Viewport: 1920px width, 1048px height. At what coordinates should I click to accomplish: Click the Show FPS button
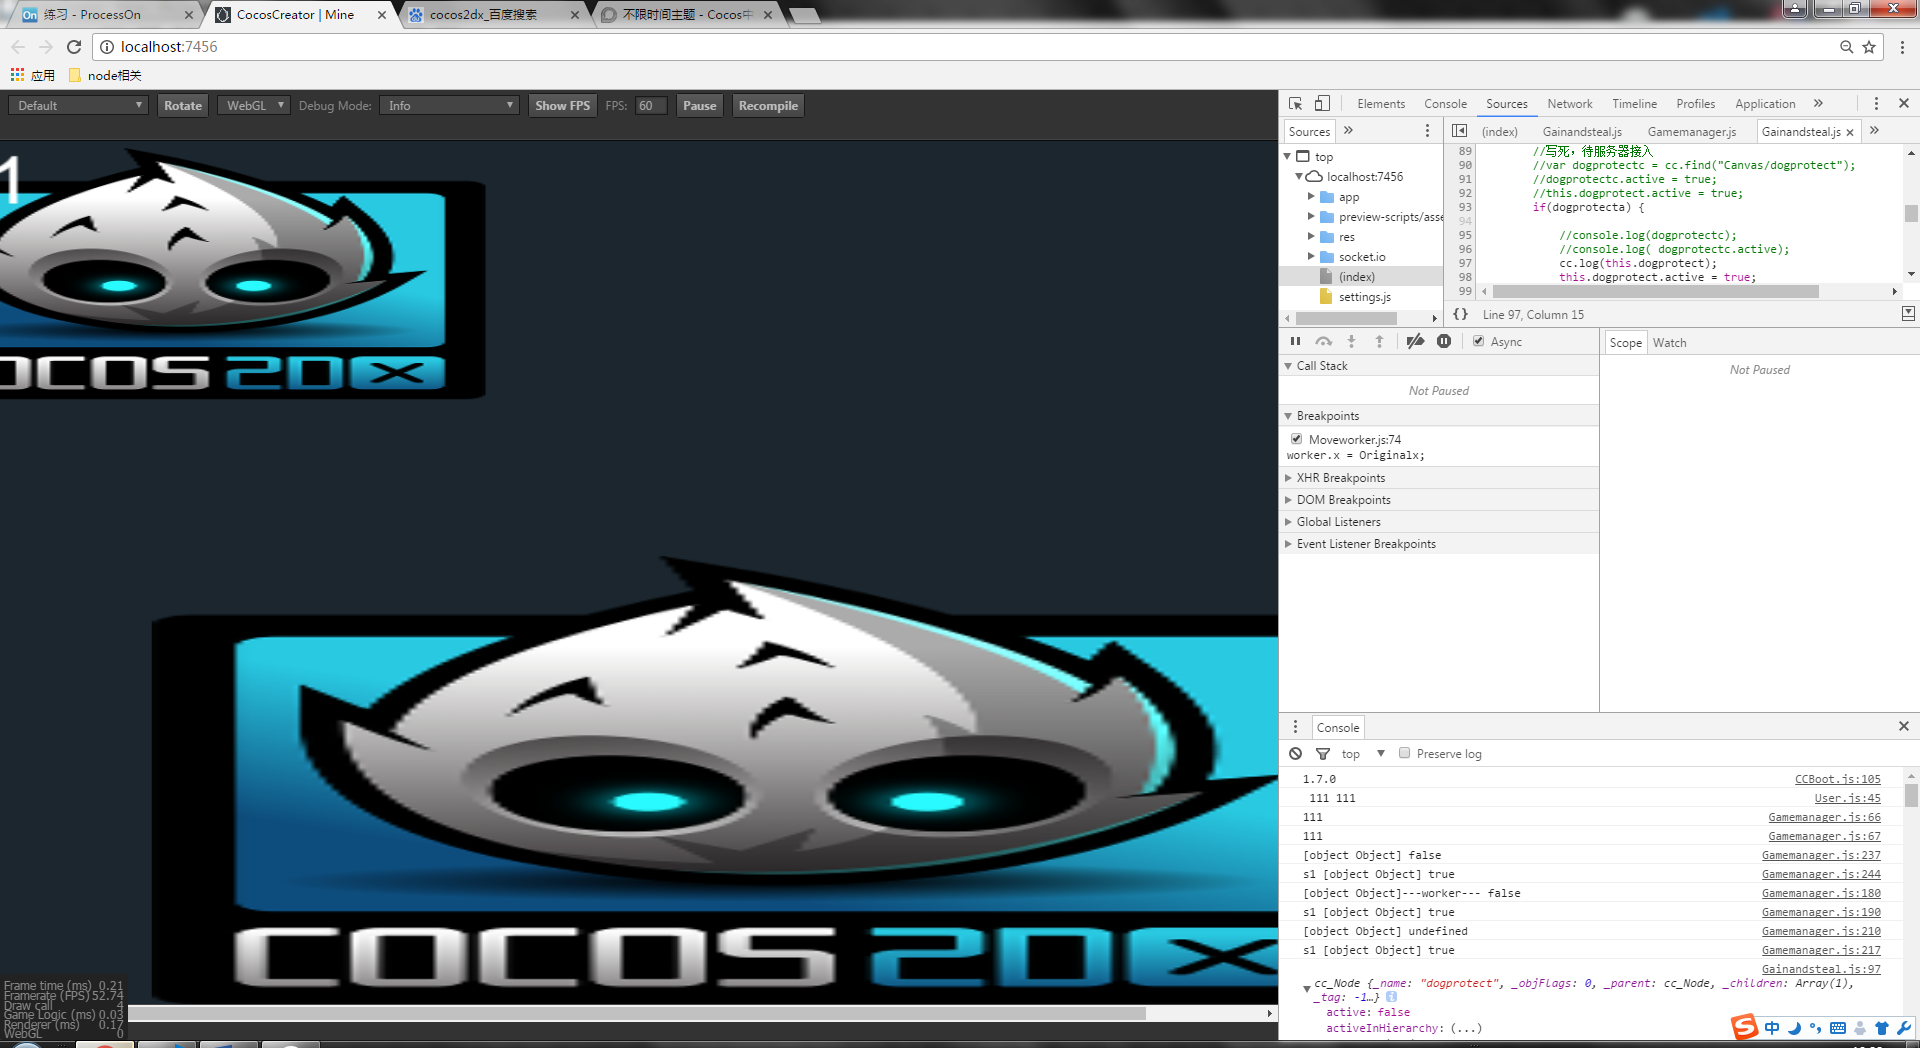pos(562,105)
